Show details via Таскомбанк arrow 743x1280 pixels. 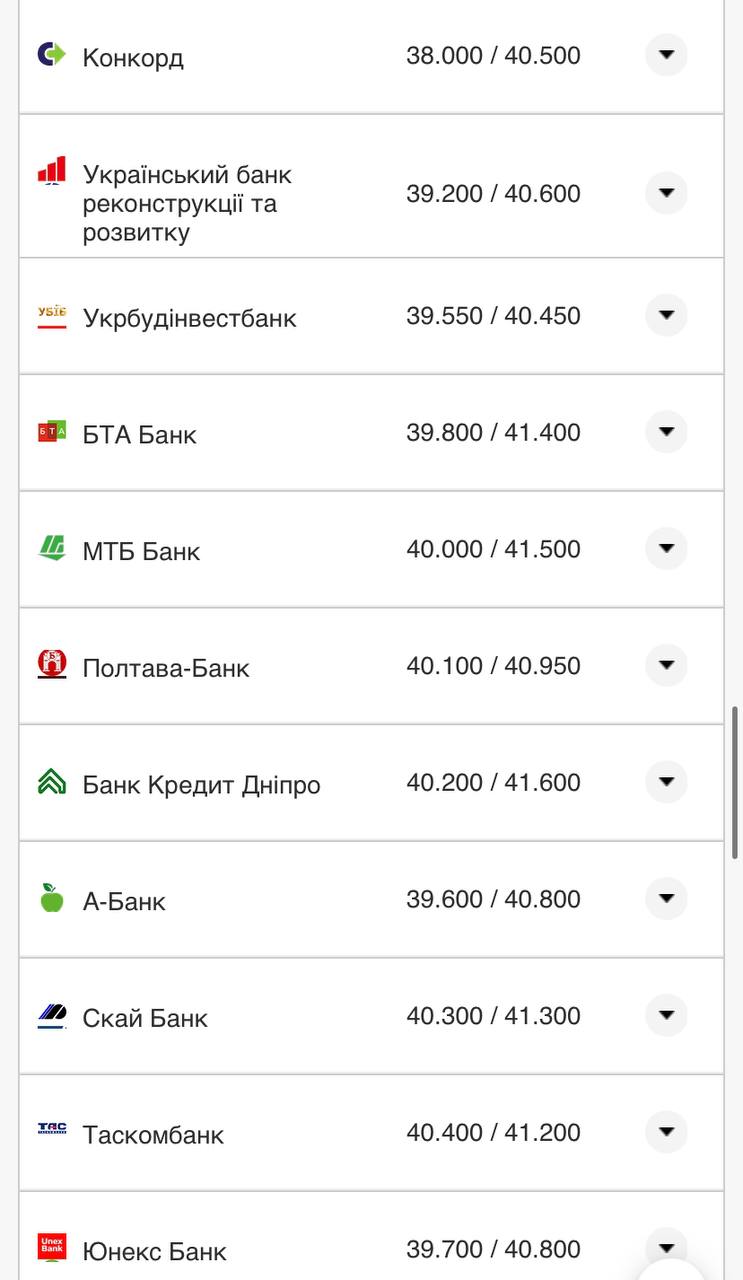pyautogui.click(x=666, y=1132)
